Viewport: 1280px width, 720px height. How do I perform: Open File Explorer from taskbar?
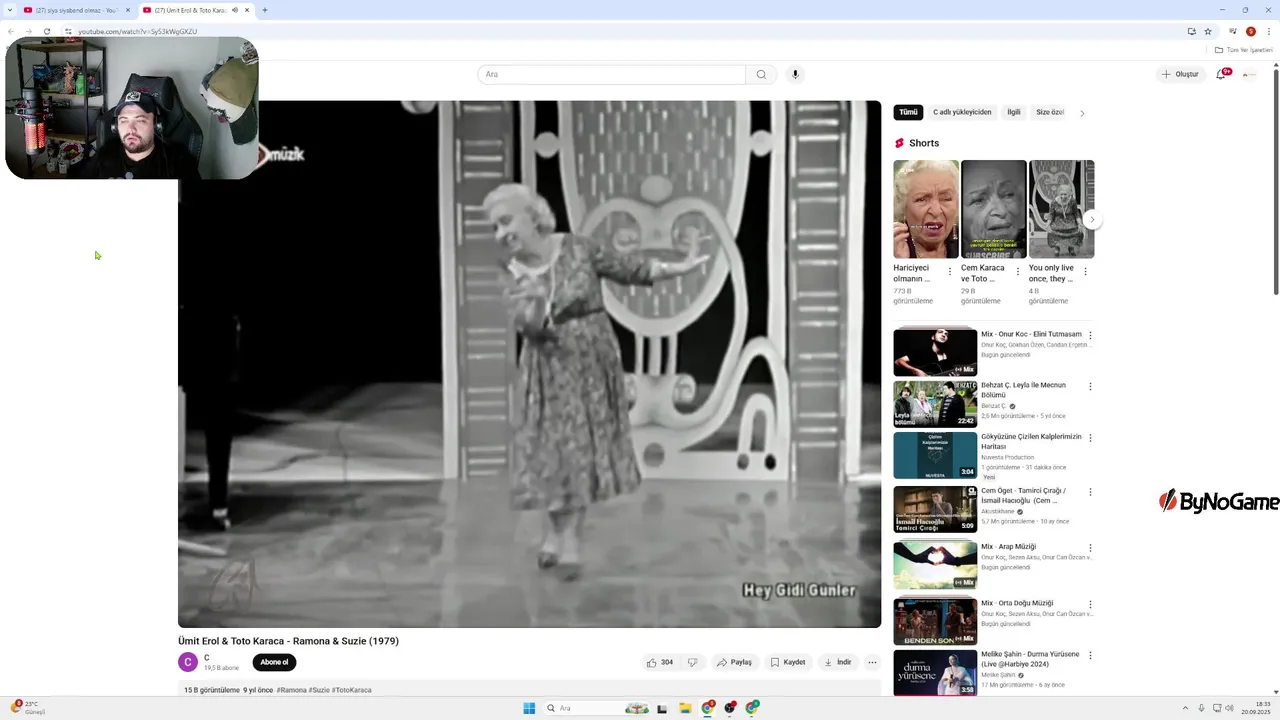point(685,708)
